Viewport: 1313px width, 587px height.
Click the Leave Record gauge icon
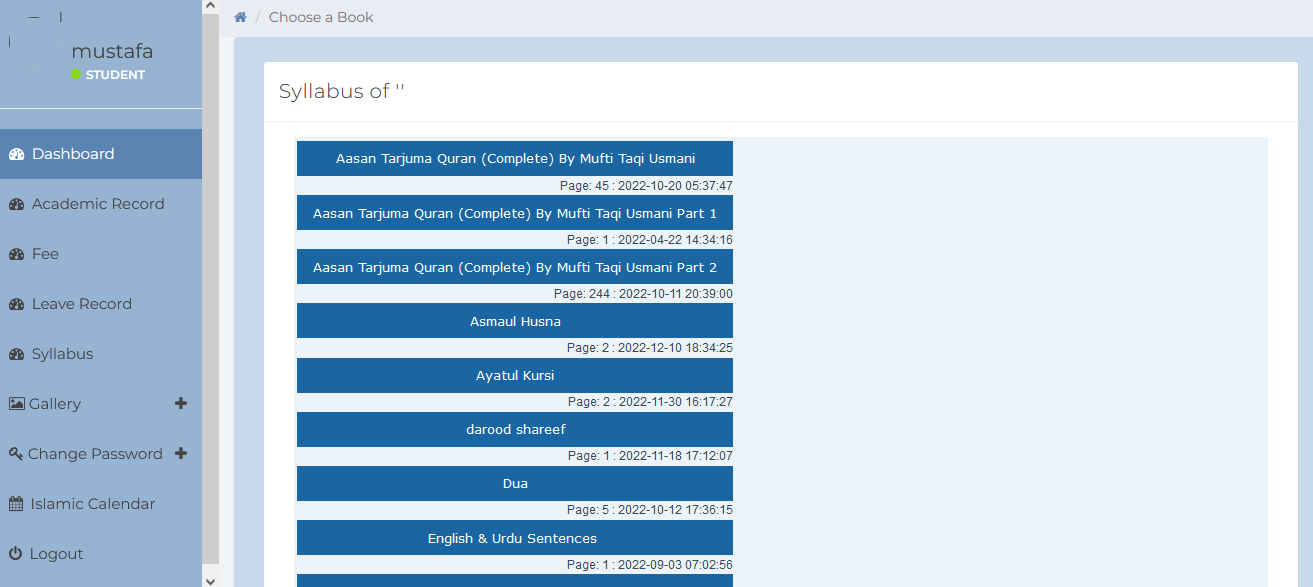point(16,304)
